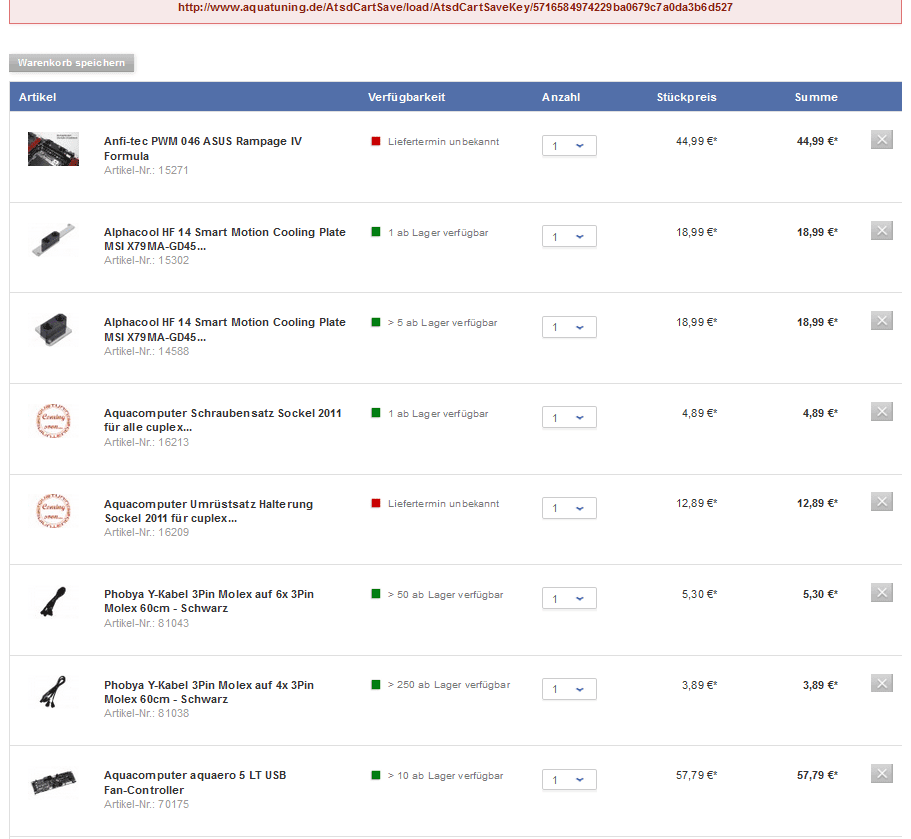Image resolution: width=911 pixels, height=839 pixels.
Task: Open quantity dropdown for Y-Kabel 6x 3Pin
Action: (569, 598)
